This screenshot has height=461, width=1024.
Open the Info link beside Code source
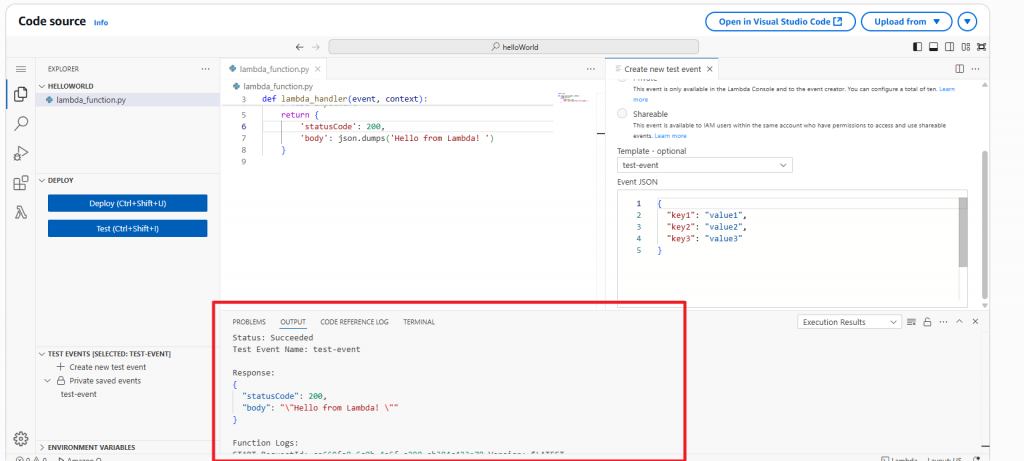(x=101, y=22)
